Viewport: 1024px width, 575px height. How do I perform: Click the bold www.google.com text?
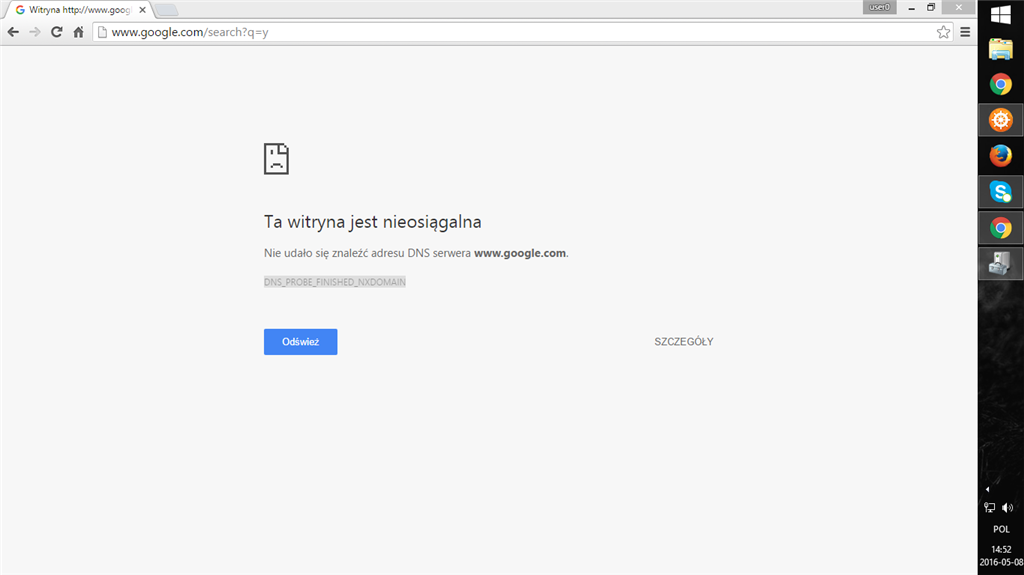tap(520, 253)
